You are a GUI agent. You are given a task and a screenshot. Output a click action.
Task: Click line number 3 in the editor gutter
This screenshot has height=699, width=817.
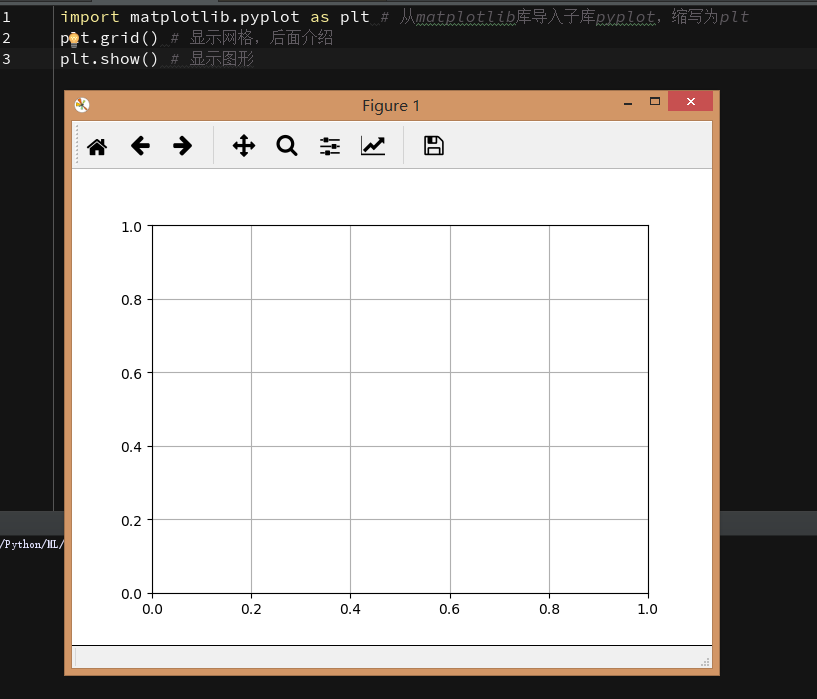[x=6, y=59]
